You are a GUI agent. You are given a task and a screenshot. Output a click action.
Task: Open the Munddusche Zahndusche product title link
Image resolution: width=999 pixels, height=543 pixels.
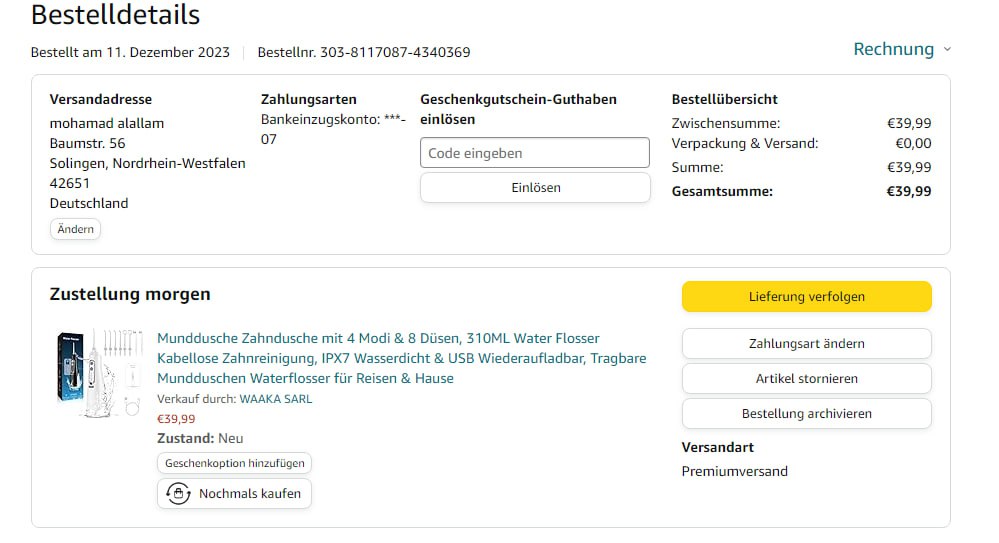click(x=401, y=358)
